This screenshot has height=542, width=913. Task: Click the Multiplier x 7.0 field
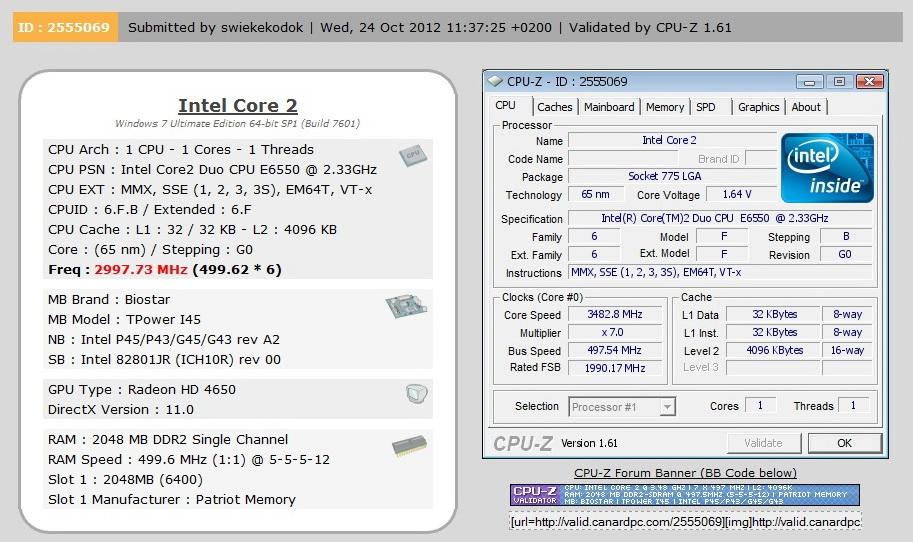(615, 332)
